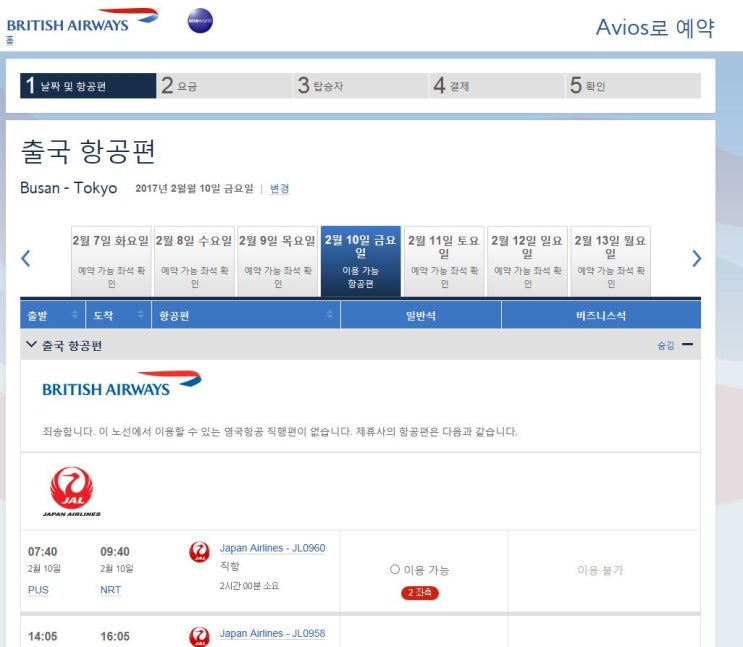Select step 4 결제
Screen dimensions: 743x647
pyautogui.click(x=497, y=86)
